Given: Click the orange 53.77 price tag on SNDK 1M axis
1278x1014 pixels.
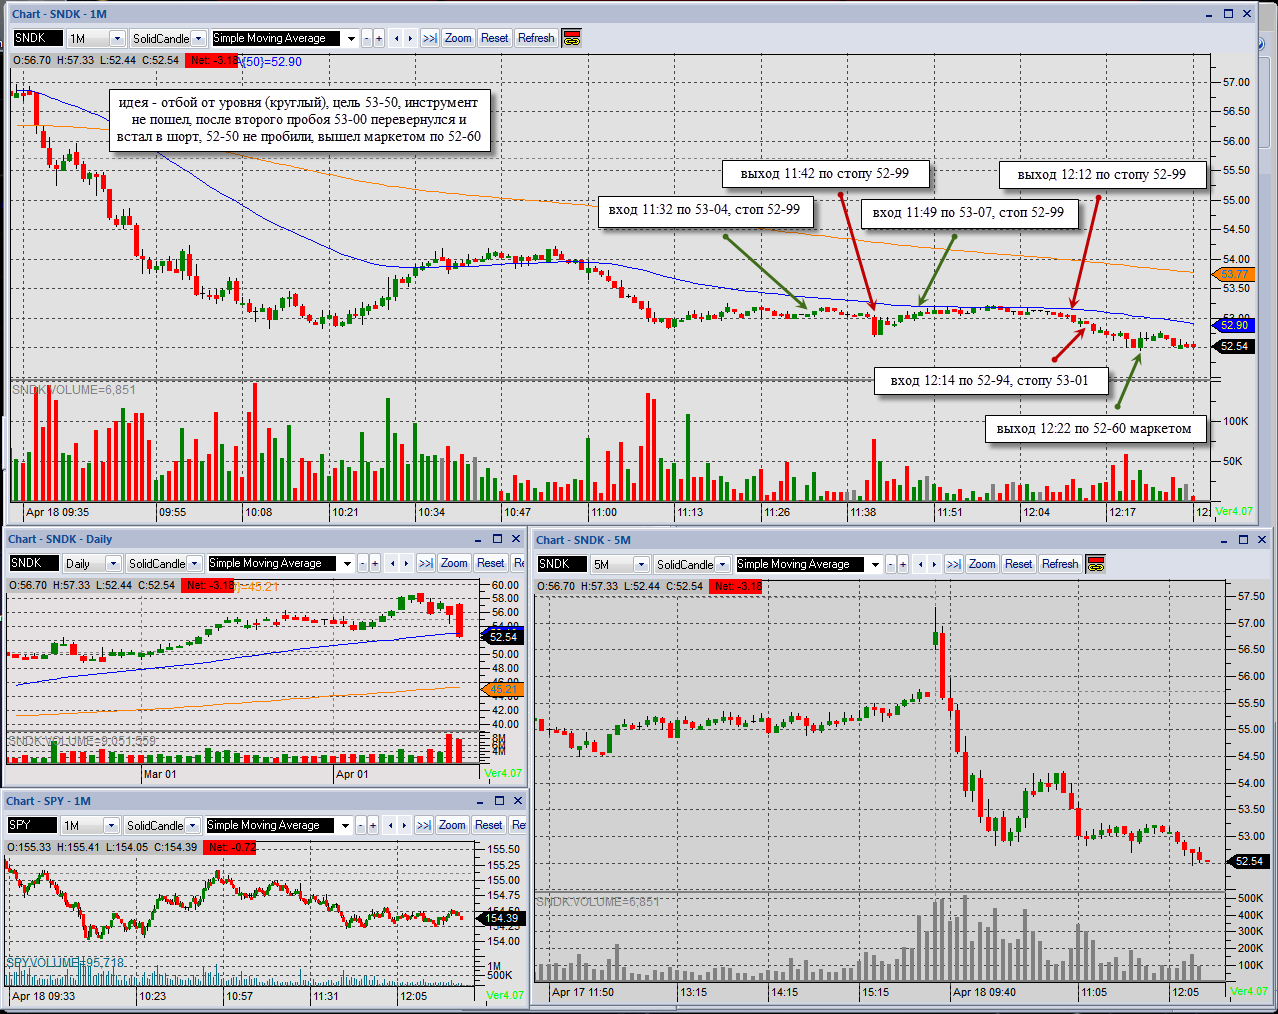Looking at the screenshot, I should pyautogui.click(x=1233, y=274).
